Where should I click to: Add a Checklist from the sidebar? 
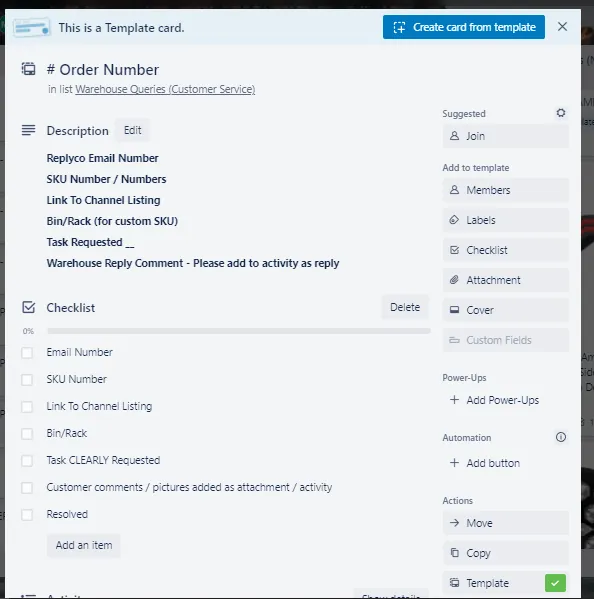tap(505, 250)
